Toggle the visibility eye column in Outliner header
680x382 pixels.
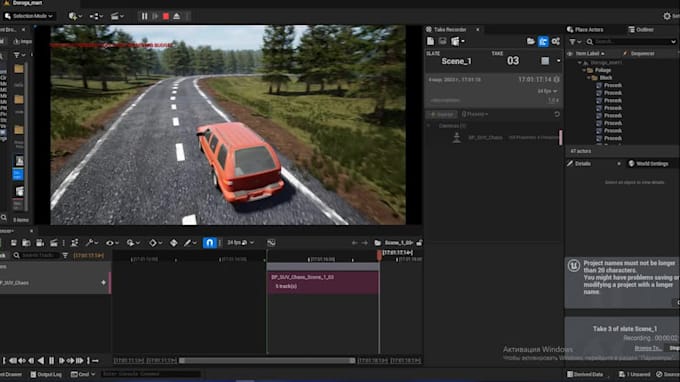(x=570, y=53)
